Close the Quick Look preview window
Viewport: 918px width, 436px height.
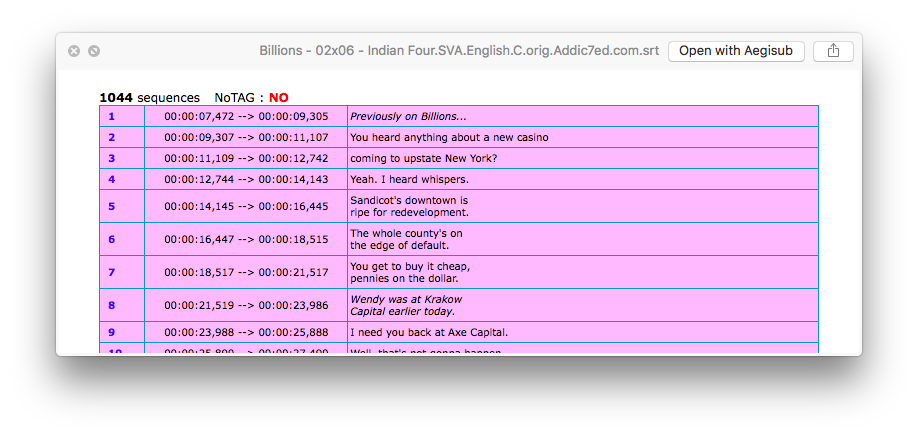pos(74,51)
